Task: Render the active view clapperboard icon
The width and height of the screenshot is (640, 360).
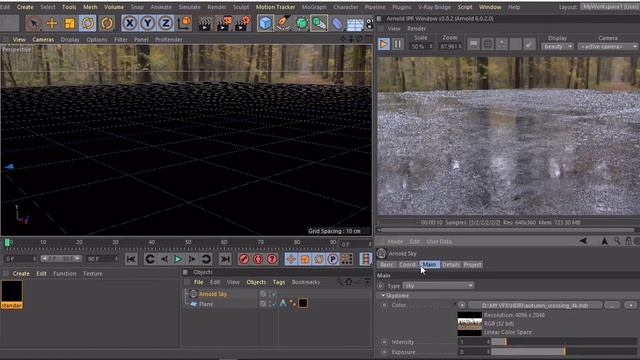Action: pyautogui.click(x=204, y=23)
